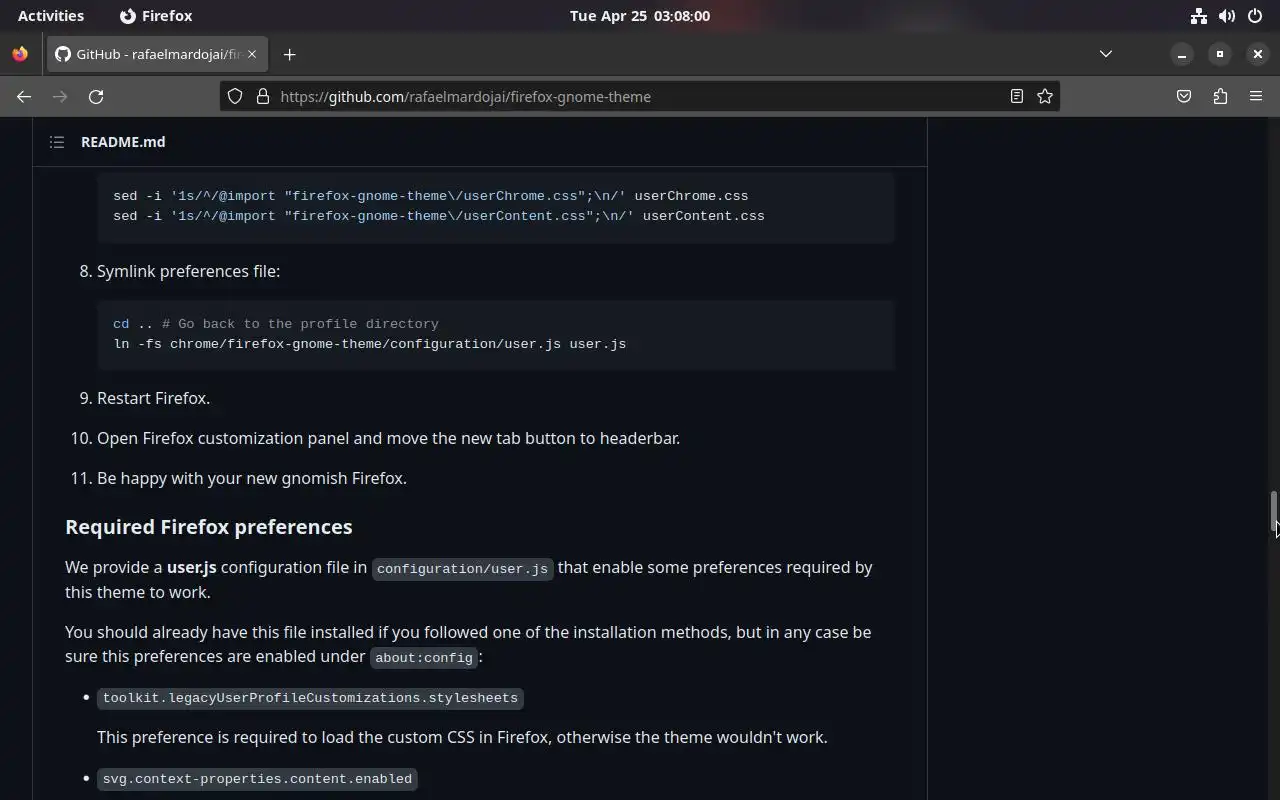The image size is (1280, 800).
Task: Open the Firefox hamburger menu
Action: point(1256,97)
